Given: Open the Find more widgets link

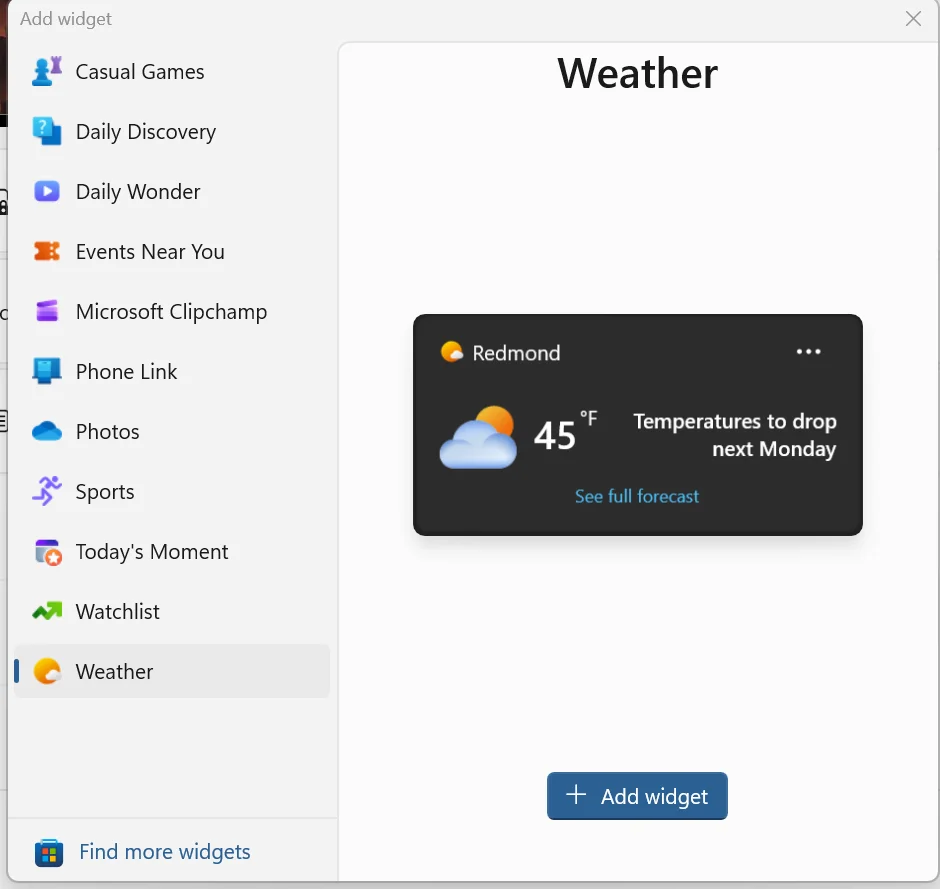Looking at the screenshot, I should (164, 852).
